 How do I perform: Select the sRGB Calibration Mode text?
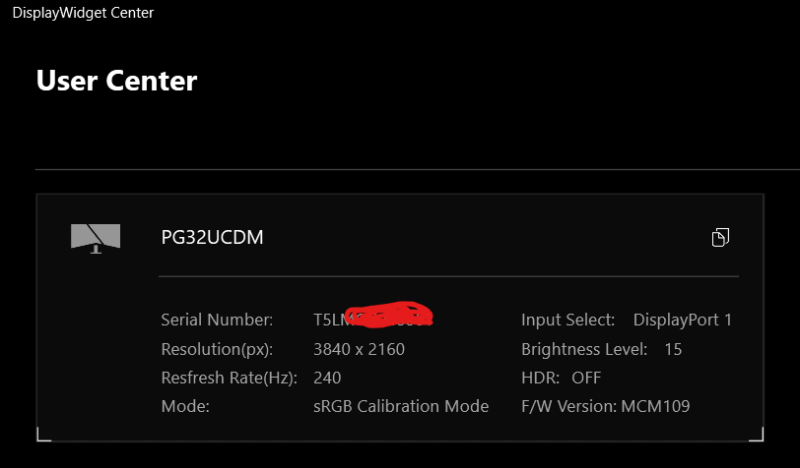tap(401, 406)
